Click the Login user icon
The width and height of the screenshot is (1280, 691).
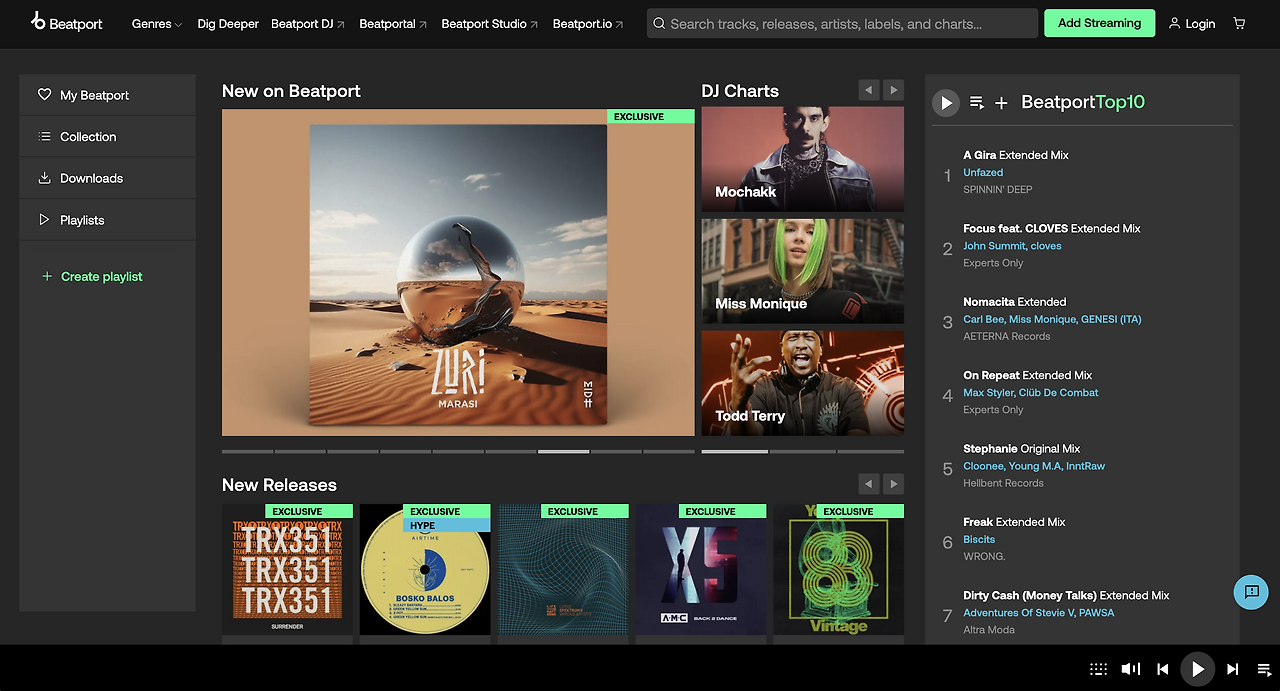tap(1174, 23)
